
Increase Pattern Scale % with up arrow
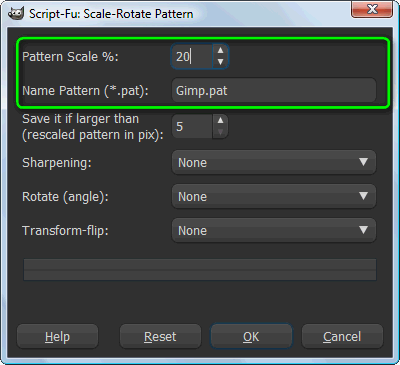(220, 50)
